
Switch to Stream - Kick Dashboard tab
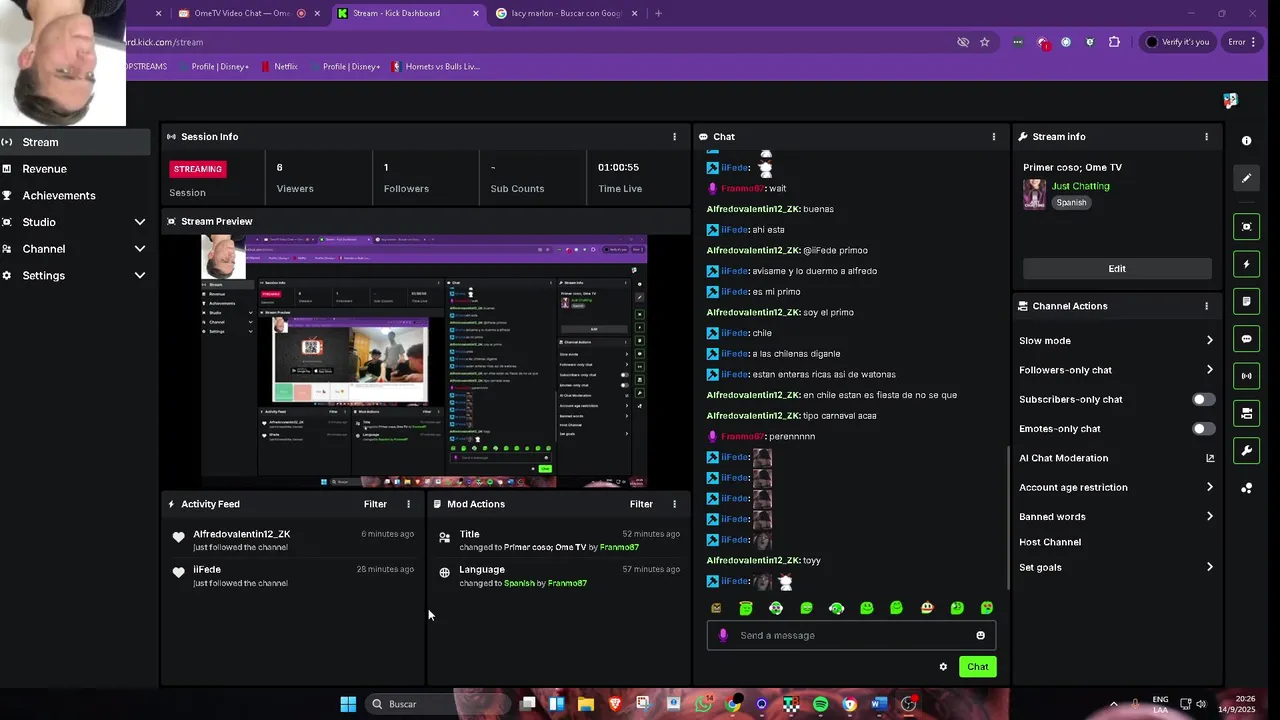[407, 13]
